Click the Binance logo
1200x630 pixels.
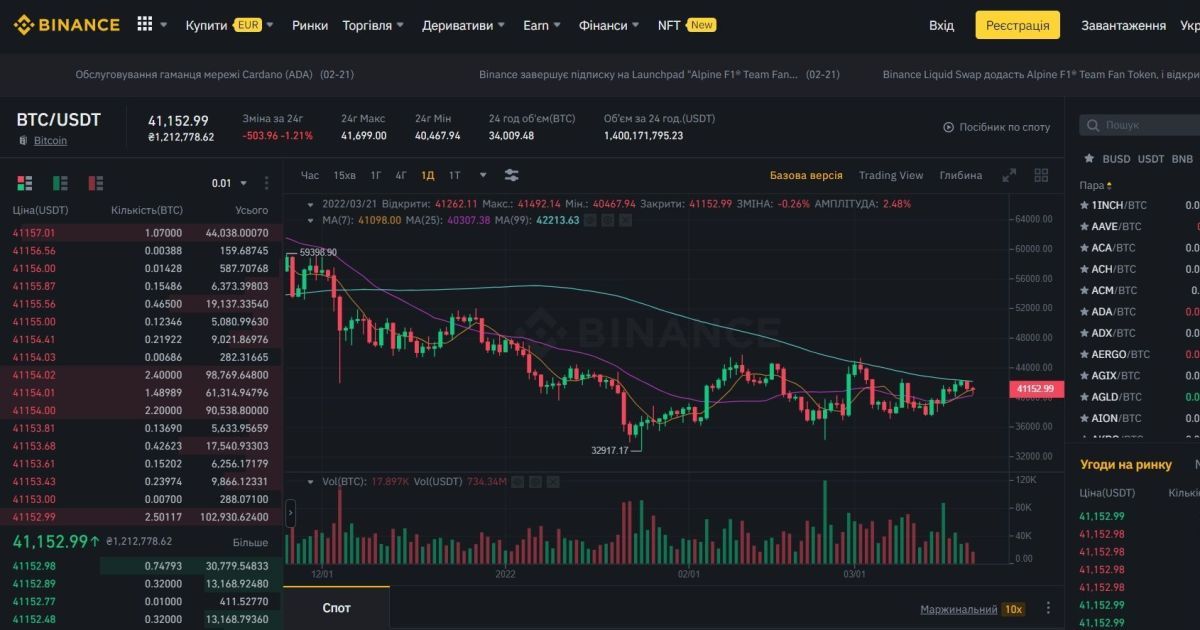pos(66,24)
